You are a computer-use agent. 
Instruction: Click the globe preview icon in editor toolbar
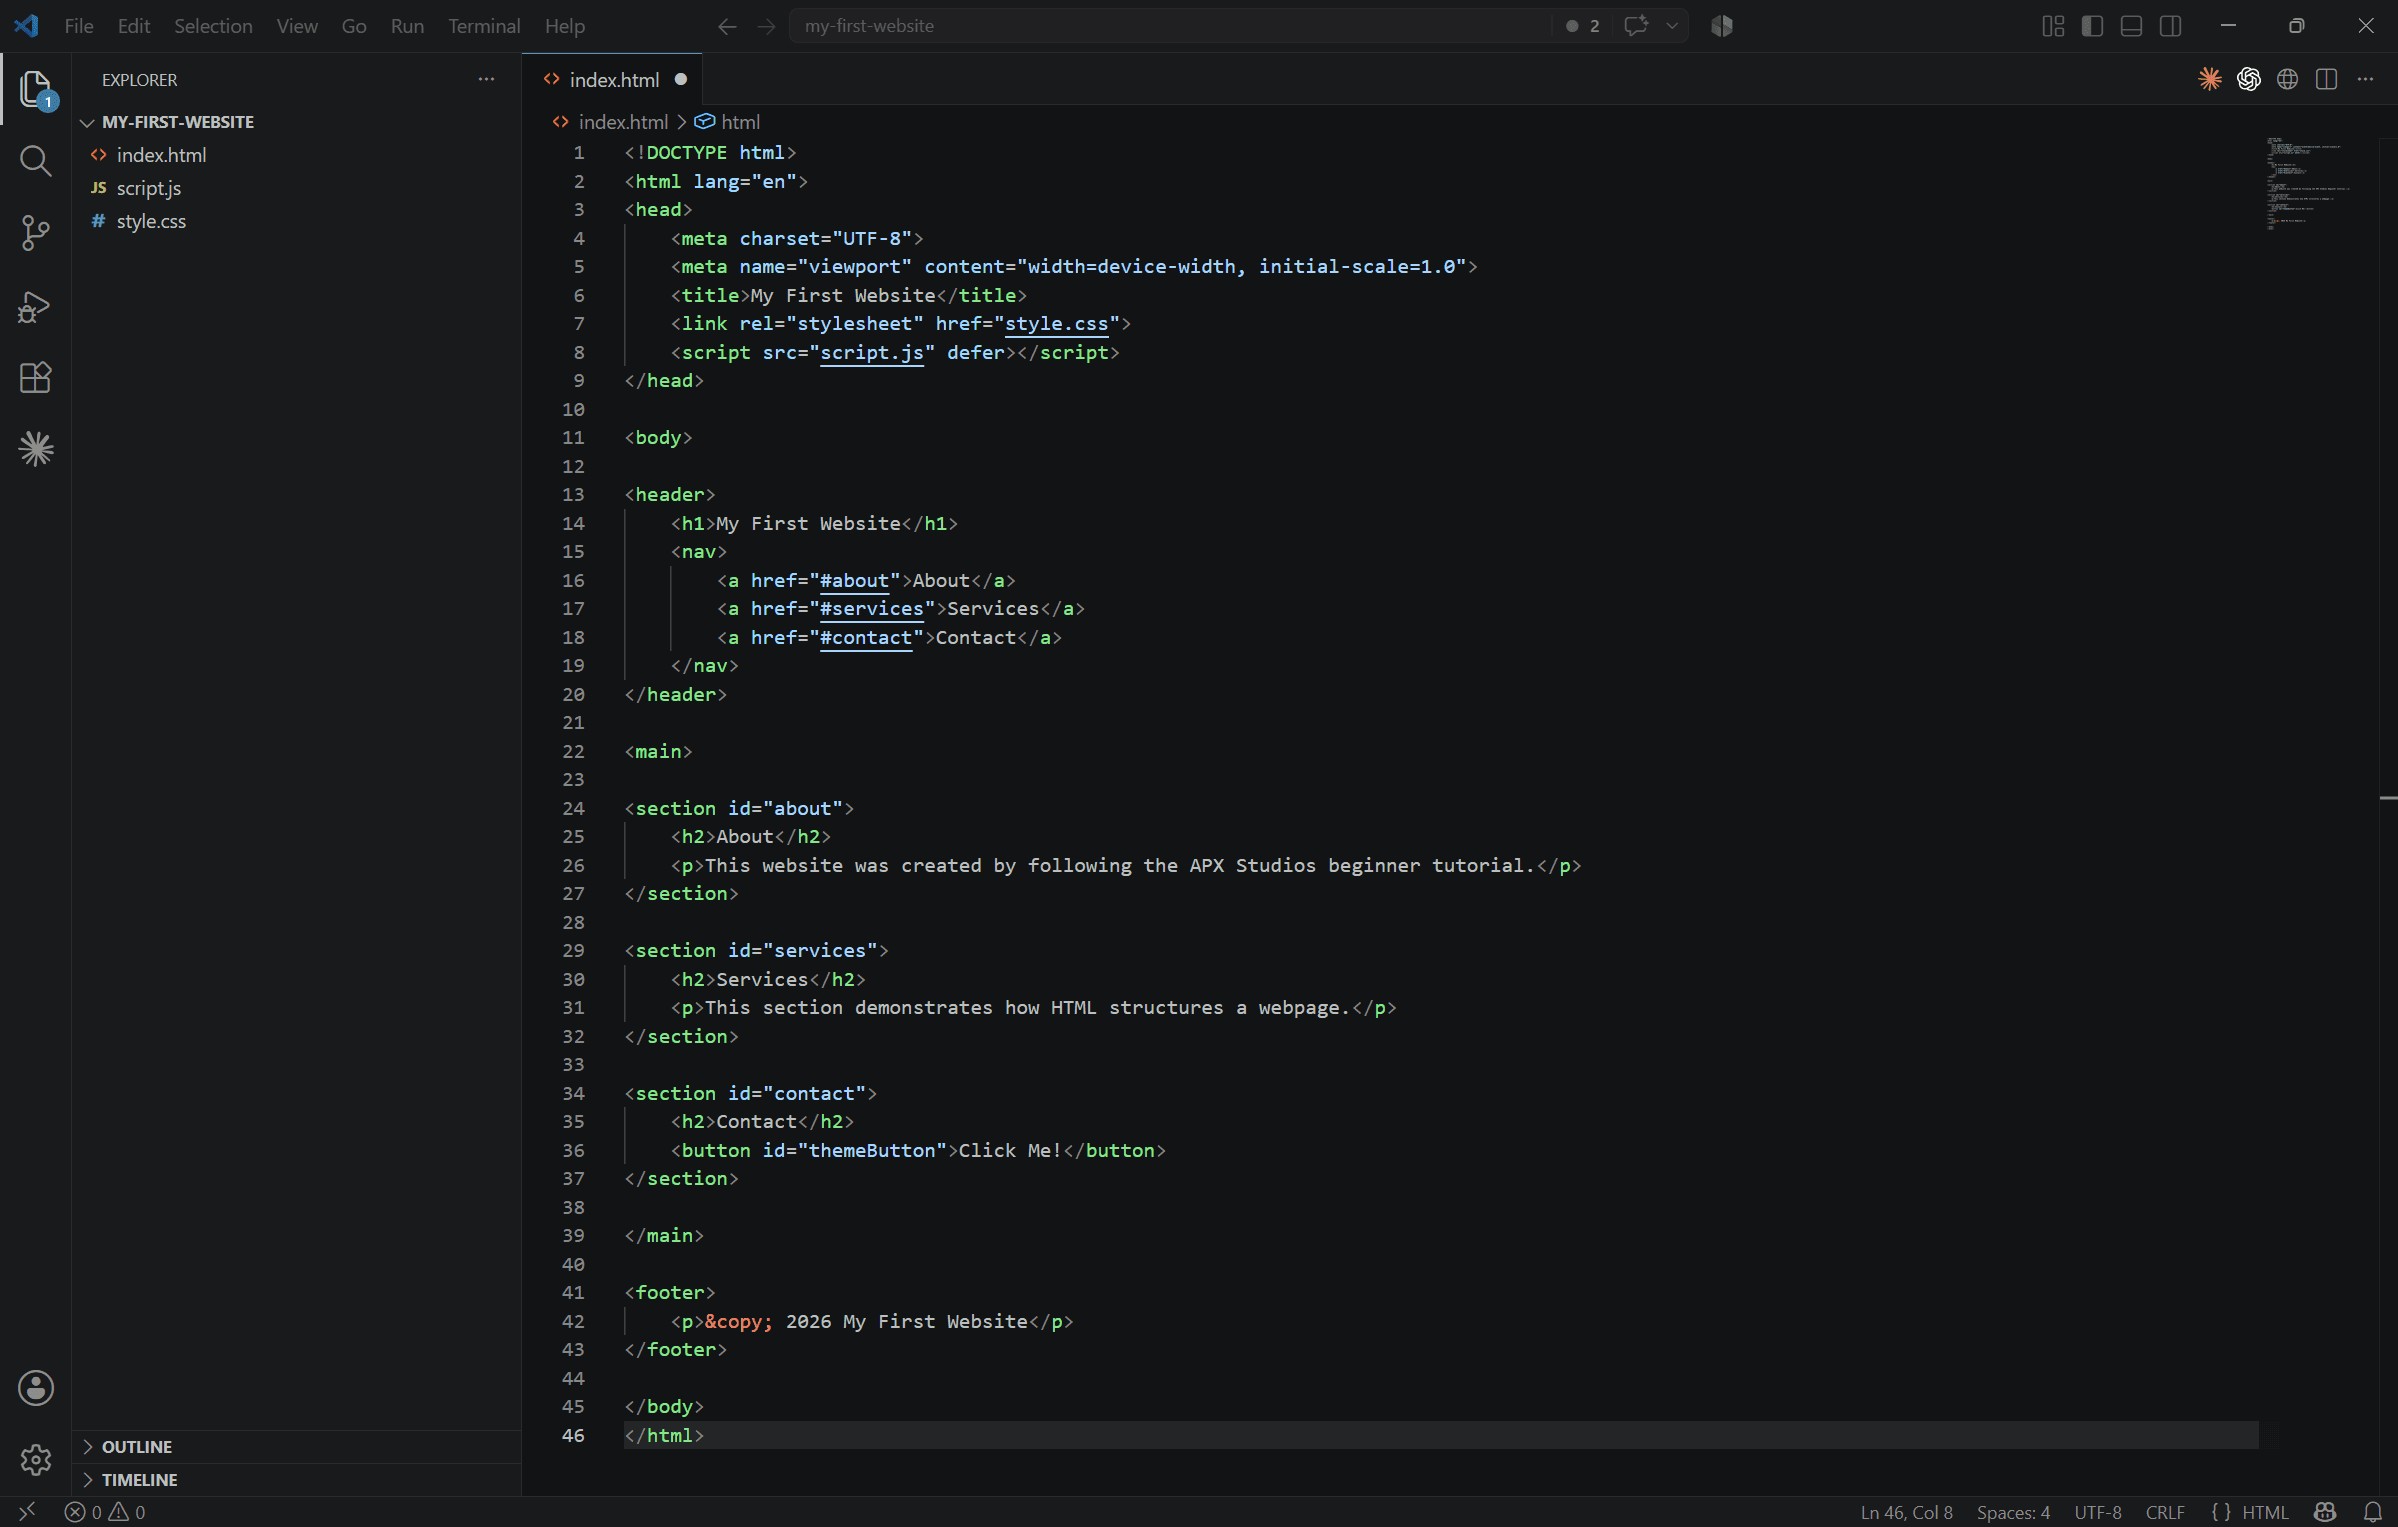pyautogui.click(x=2287, y=79)
